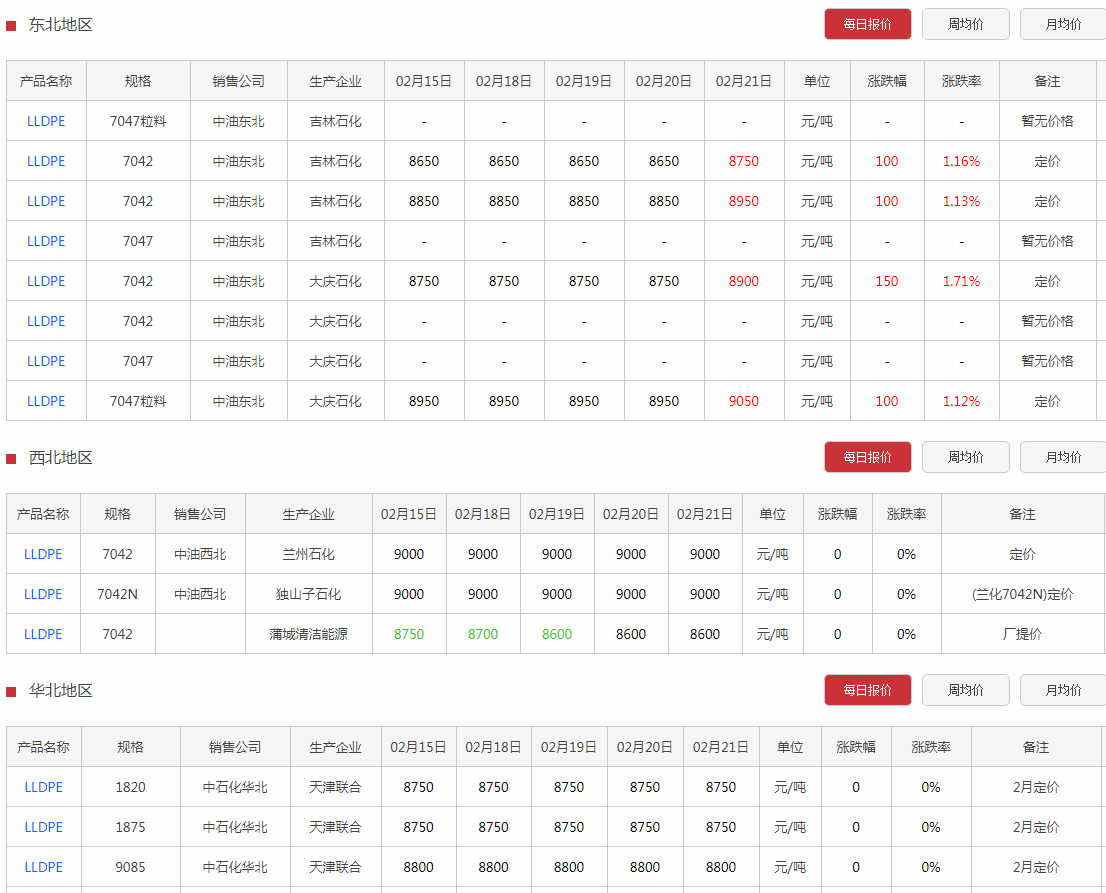The height and width of the screenshot is (893, 1106).
Task: Click the 1.13% 涨跌率 value
Action: [961, 201]
